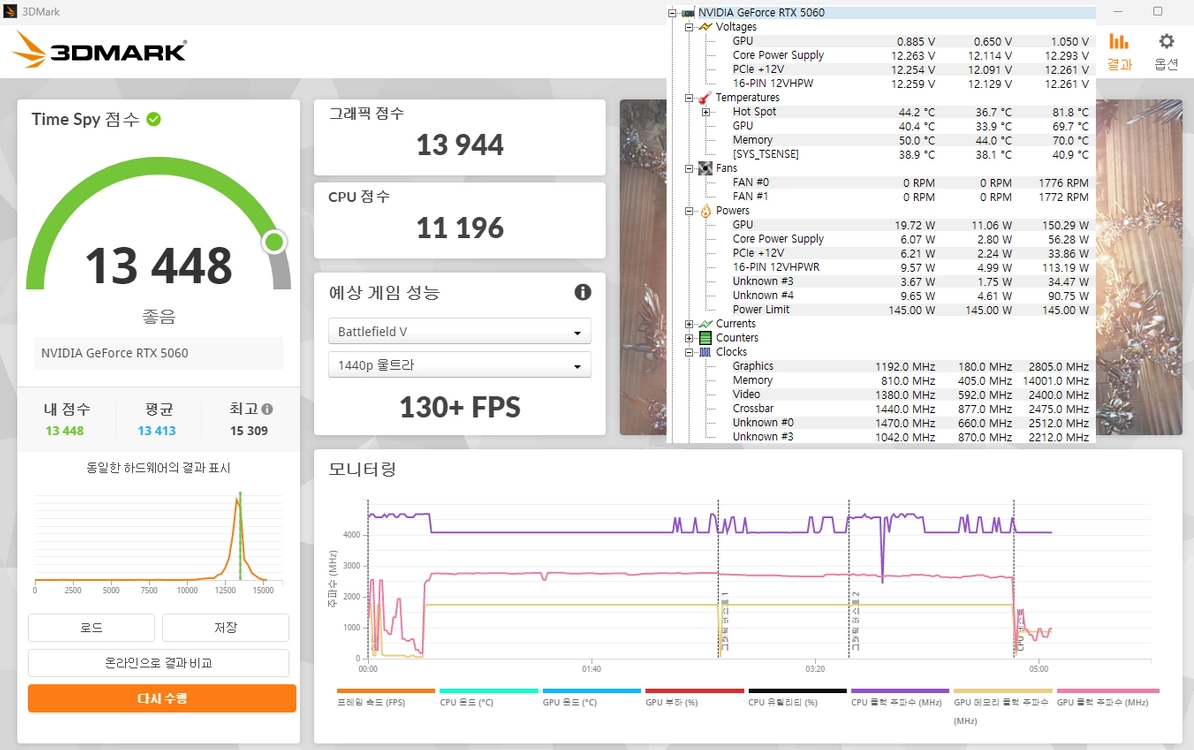Click the CPU 점수 11 196 card
Screen dimensions: 1194x750
click(459, 221)
